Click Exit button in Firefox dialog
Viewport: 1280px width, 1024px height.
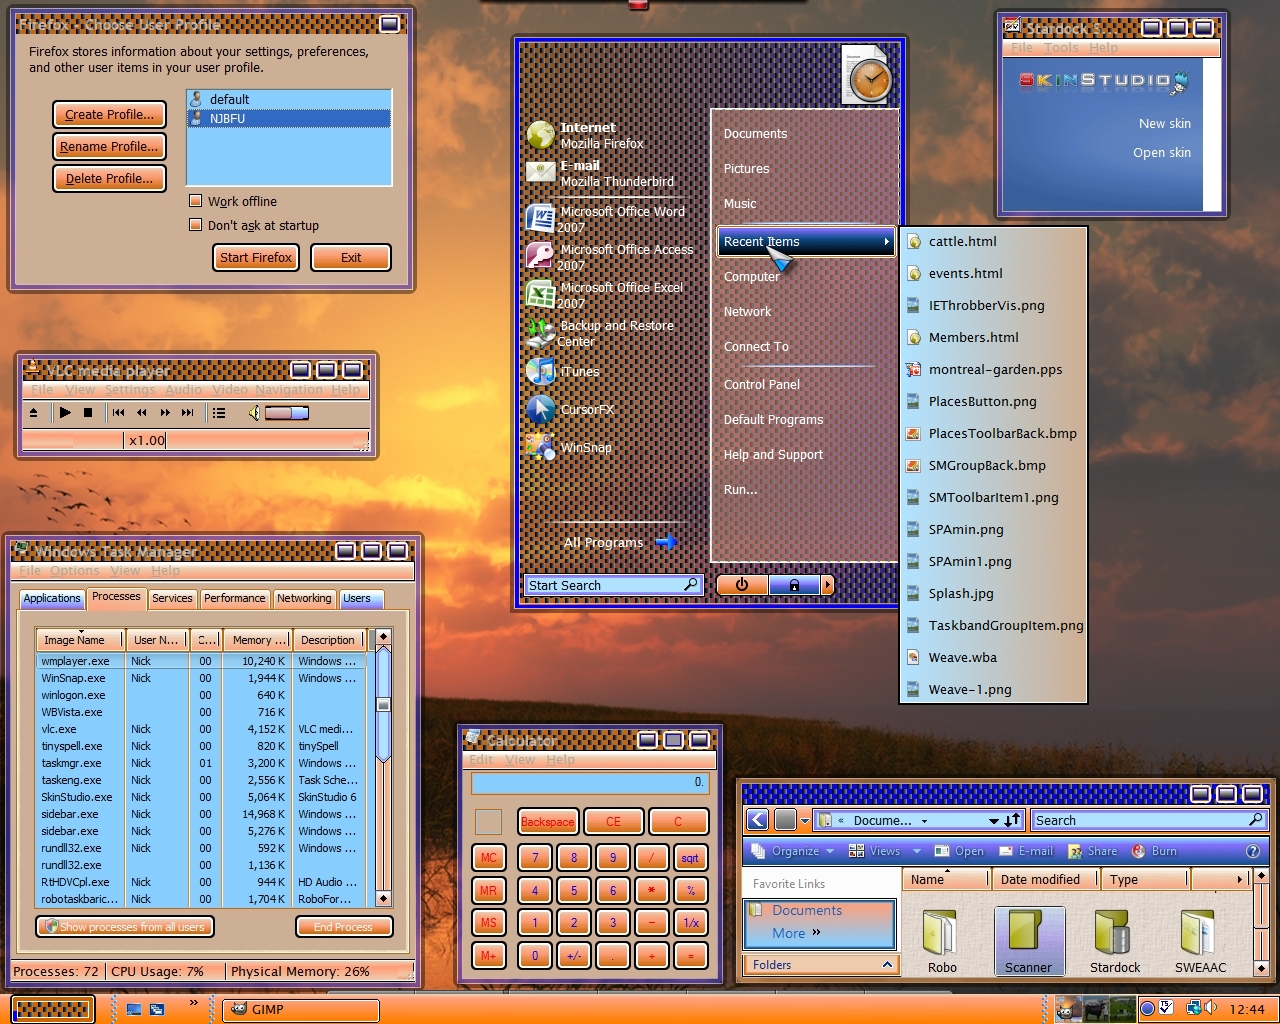coord(351,257)
